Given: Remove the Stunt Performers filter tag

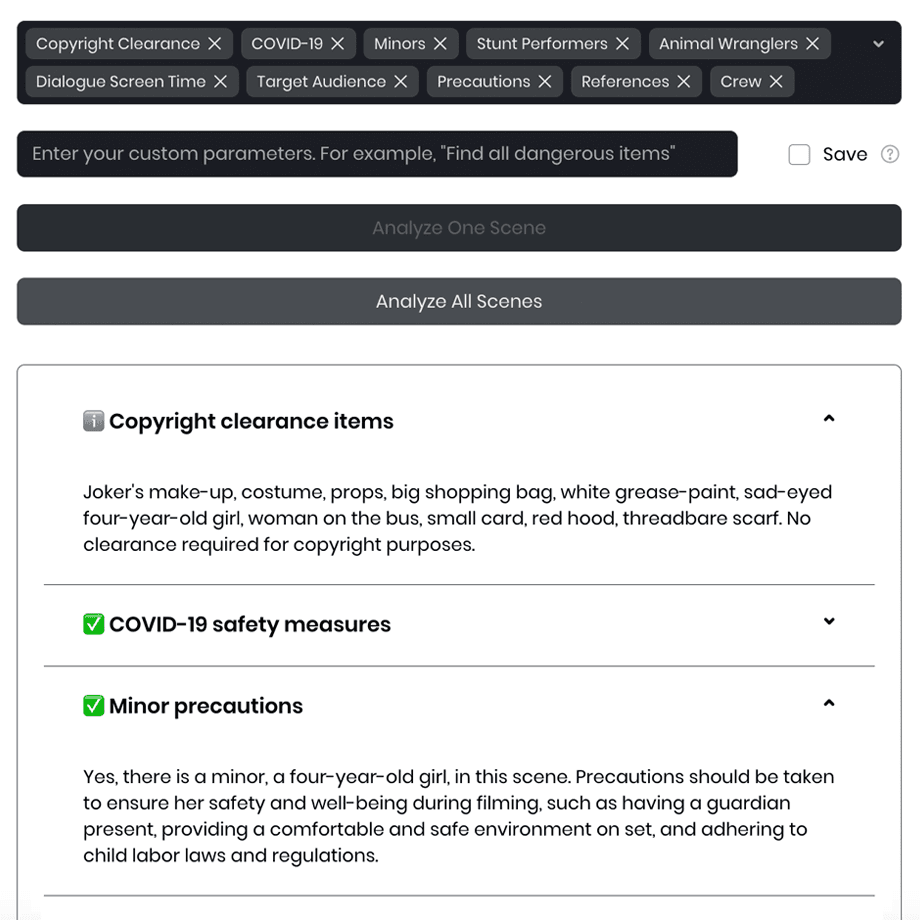Looking at the screenshot, I should 623,43.
